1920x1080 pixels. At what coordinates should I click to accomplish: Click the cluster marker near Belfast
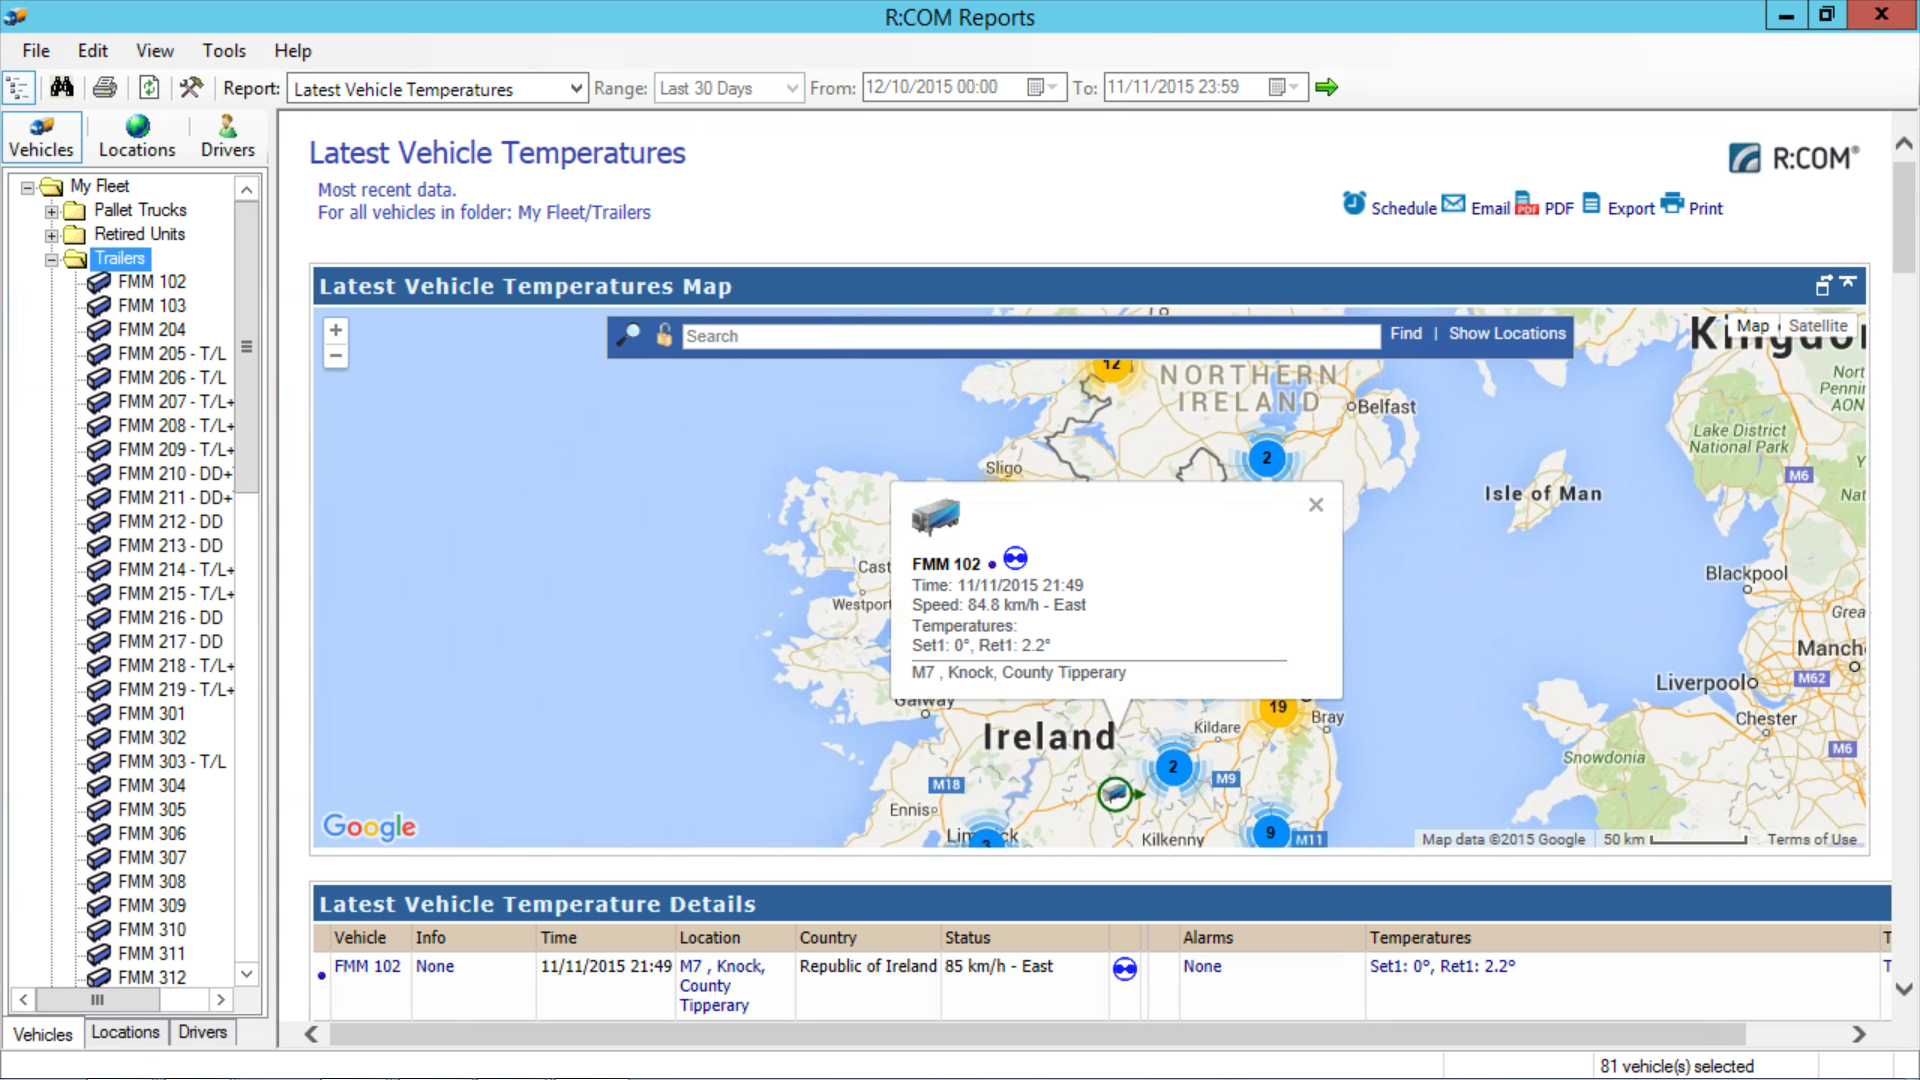[1267, 458]
